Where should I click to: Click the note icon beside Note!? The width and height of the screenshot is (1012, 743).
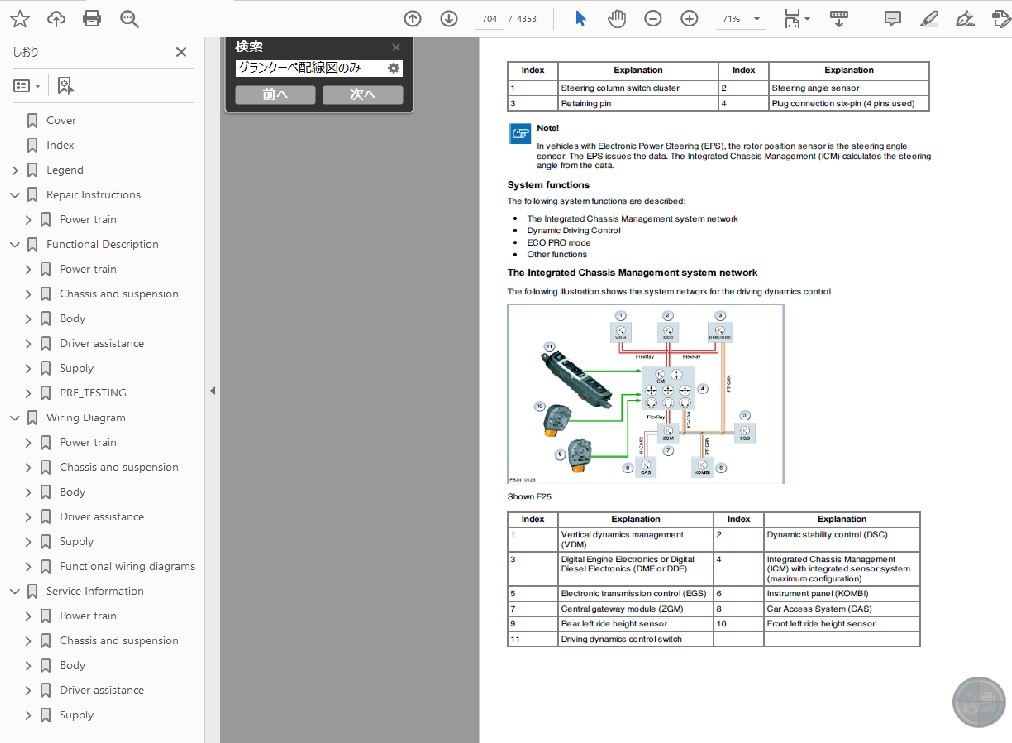(x=520, y=133)
